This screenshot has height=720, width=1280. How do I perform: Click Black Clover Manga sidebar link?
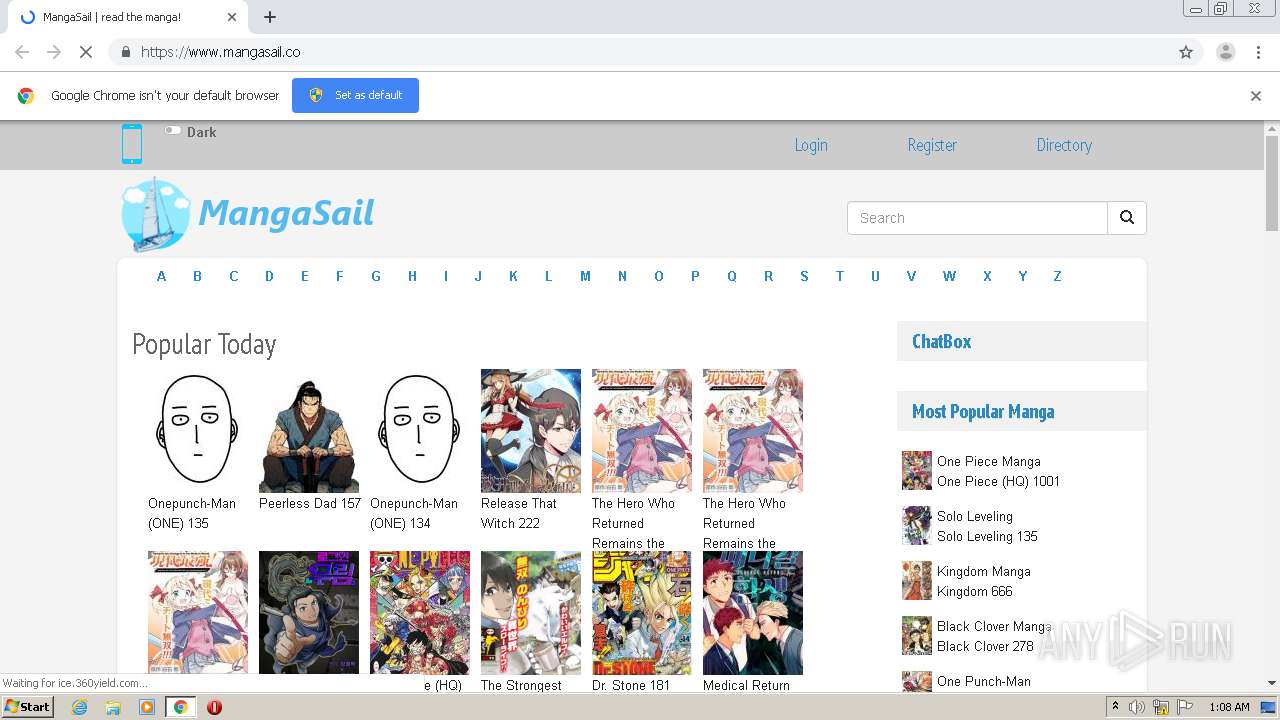pyautogui.click(x=994, y=626)
